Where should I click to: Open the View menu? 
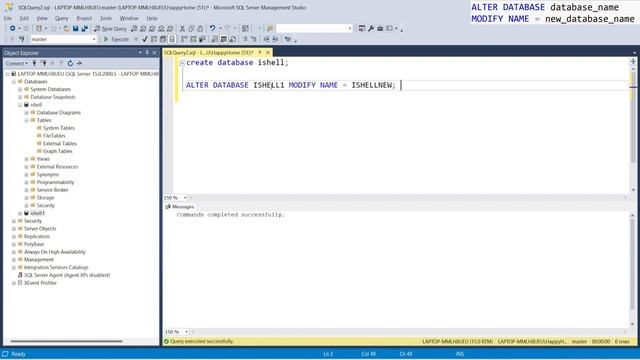point(42,18)
